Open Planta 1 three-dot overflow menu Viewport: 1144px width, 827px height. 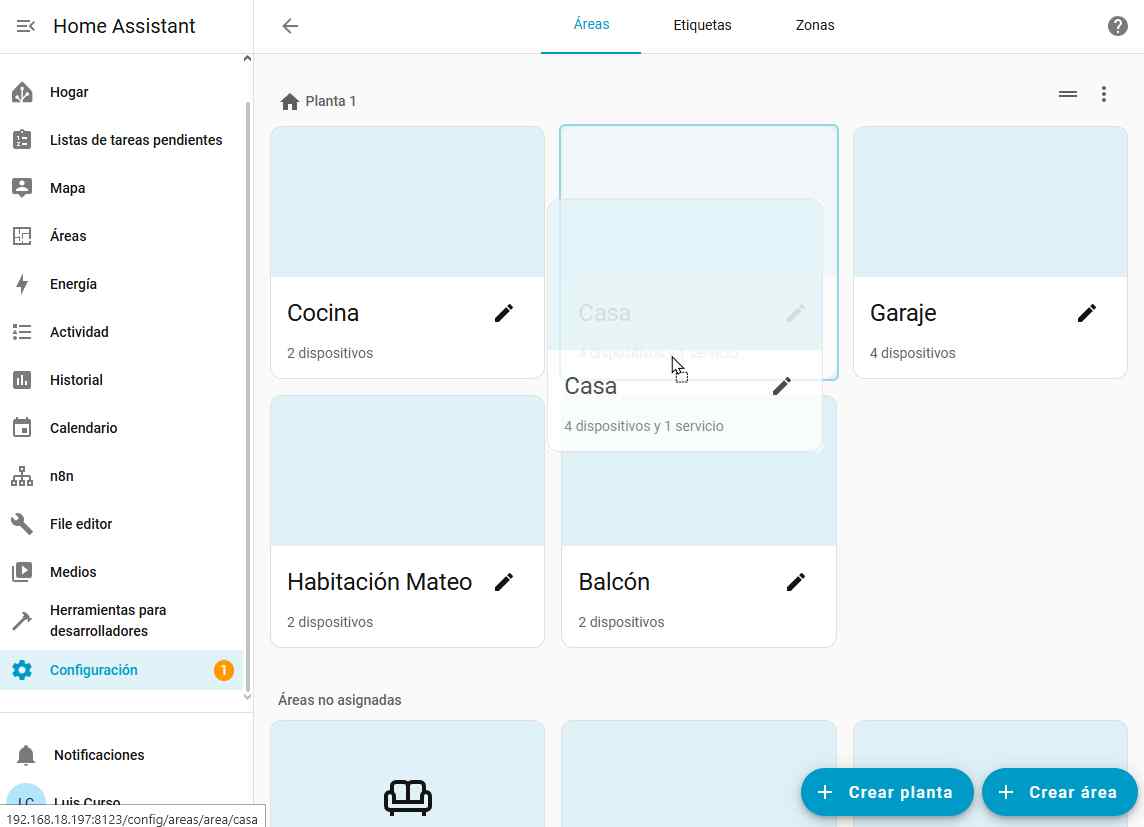tap(1104, 94)
